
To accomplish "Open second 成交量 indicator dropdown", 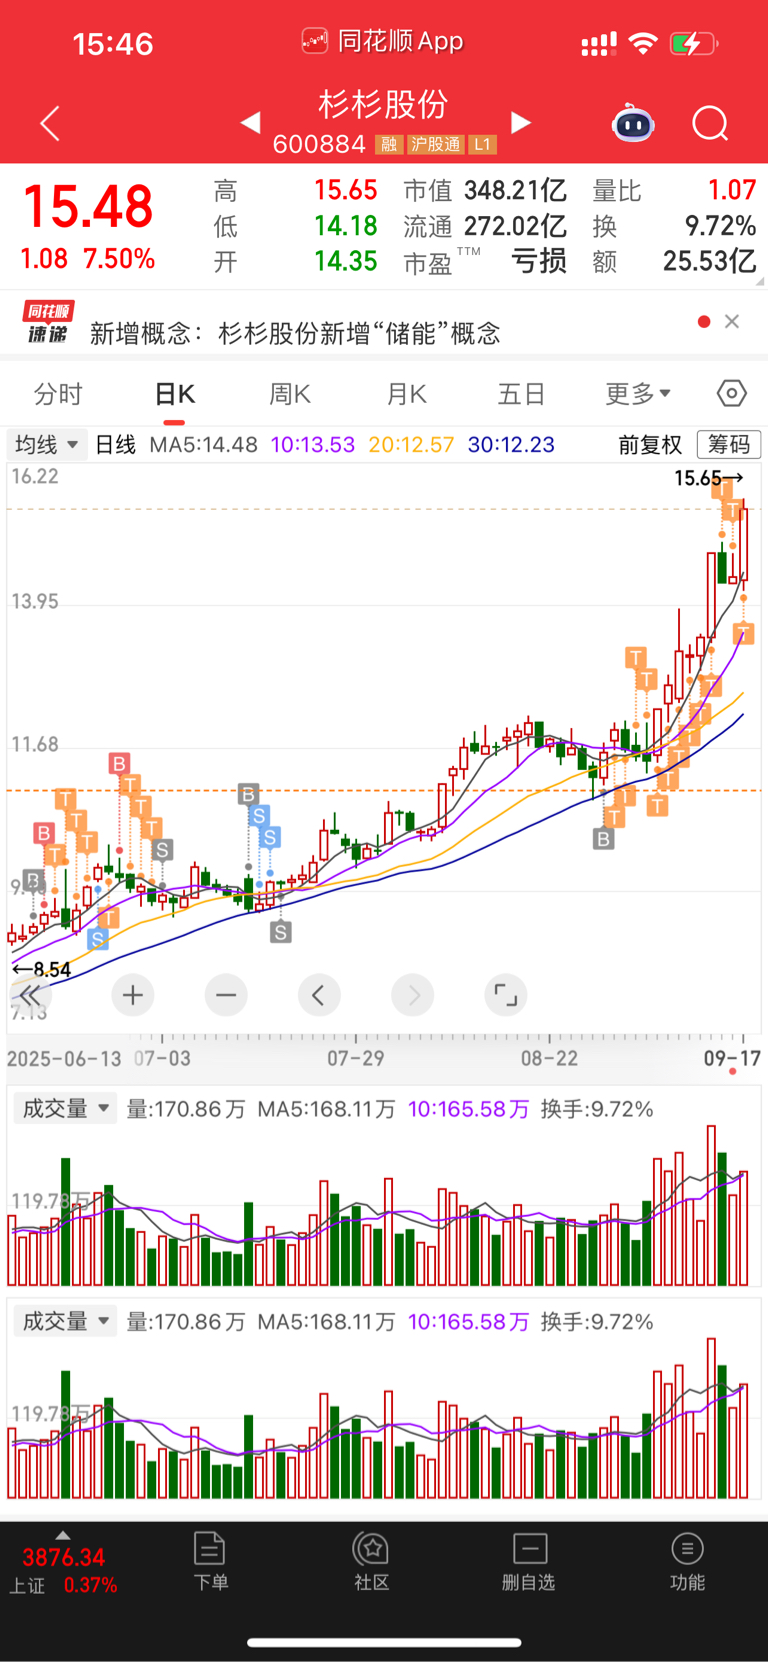I will point(64,1321).
